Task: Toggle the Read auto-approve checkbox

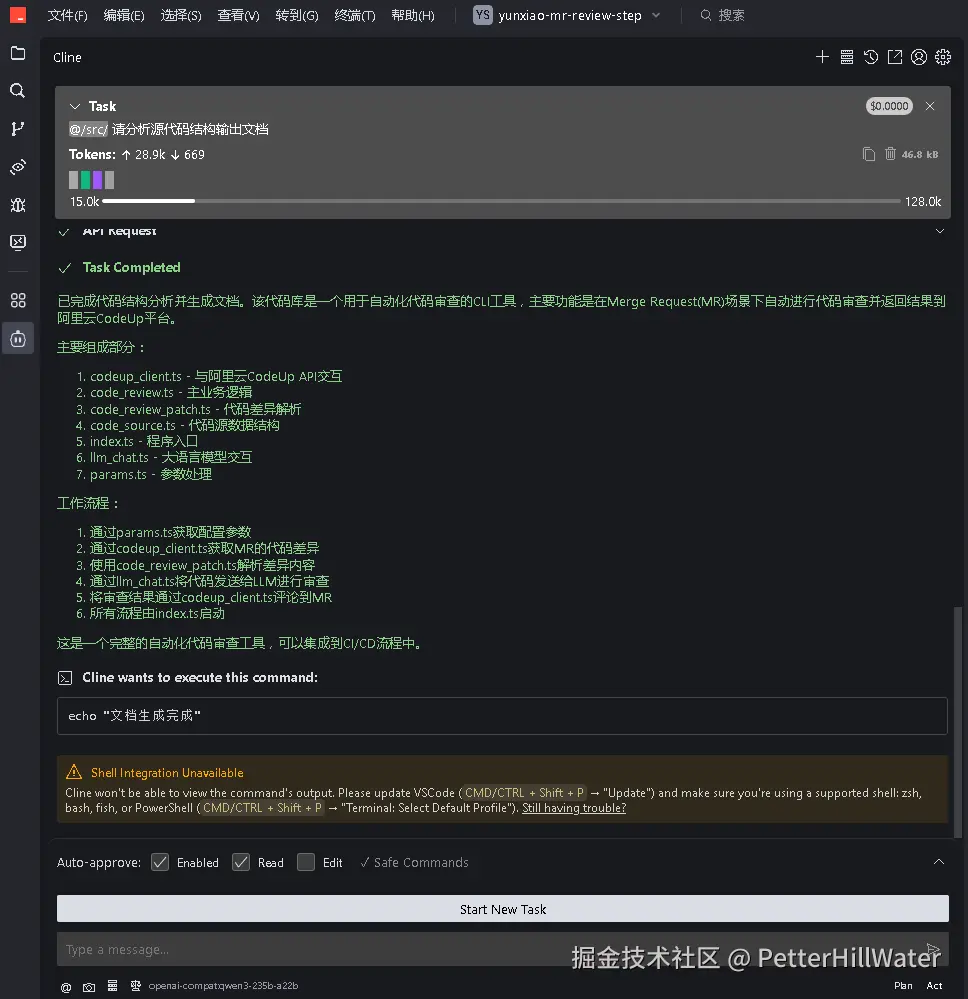Action: point(241,862)
